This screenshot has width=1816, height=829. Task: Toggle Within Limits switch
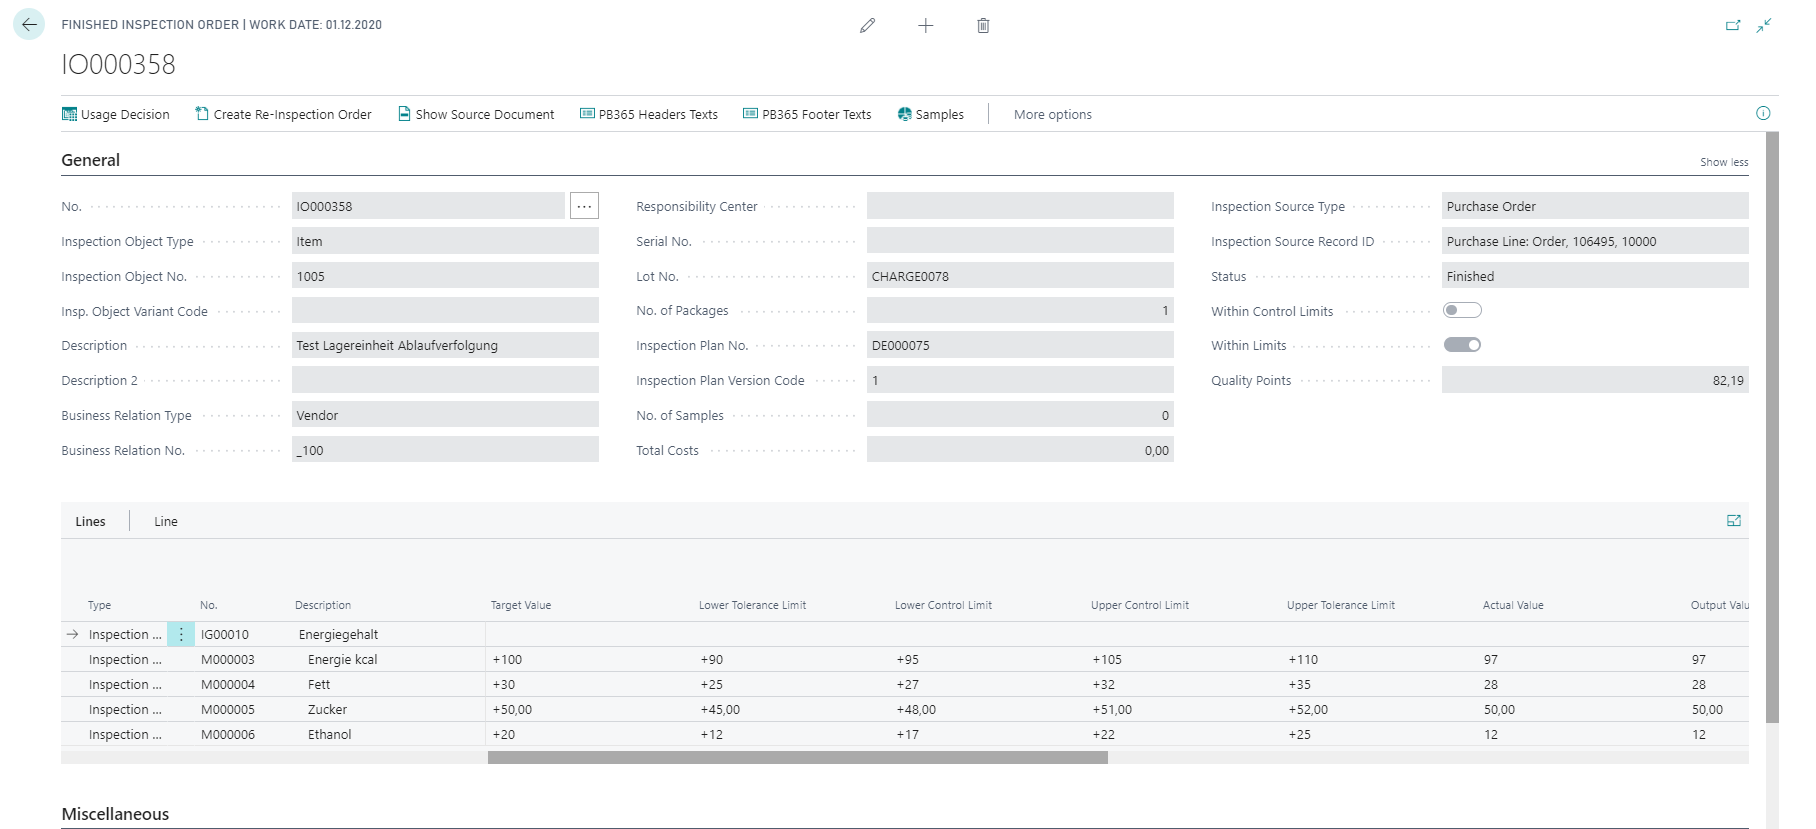coord(1462,345)
